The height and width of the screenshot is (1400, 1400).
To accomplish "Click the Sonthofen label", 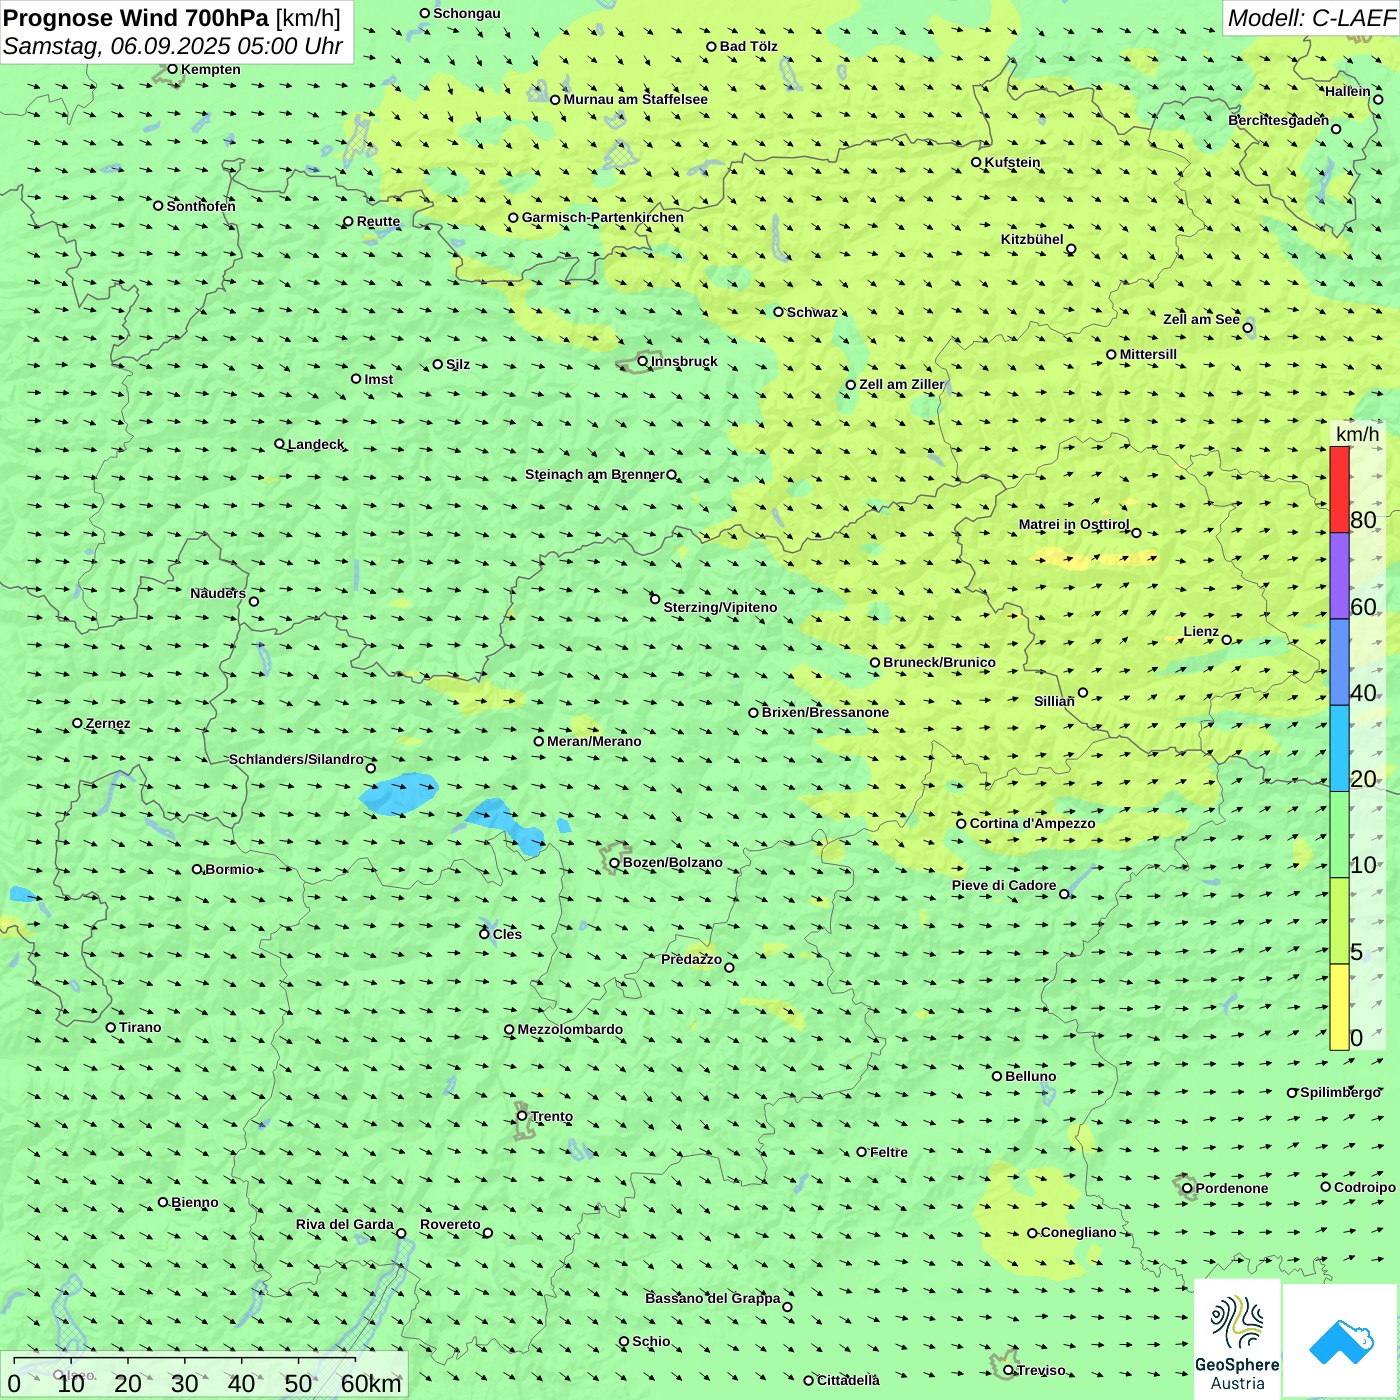I will [x=201, y=206].
